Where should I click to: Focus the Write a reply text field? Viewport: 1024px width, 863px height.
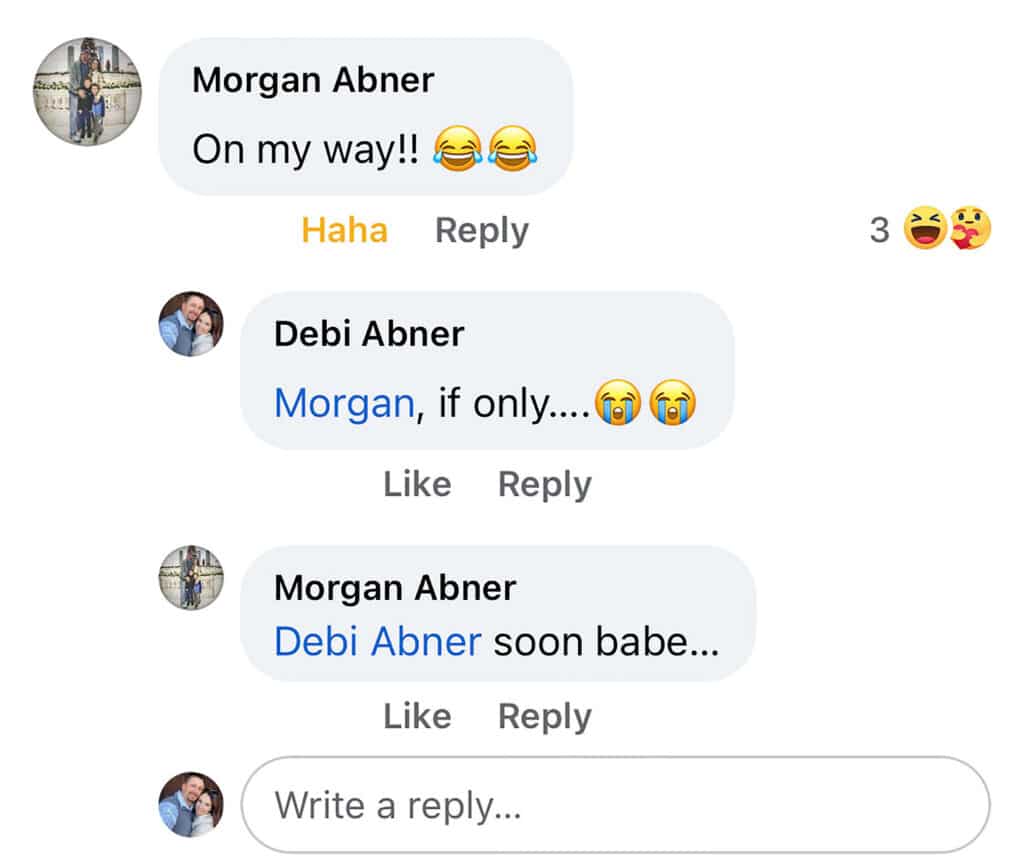[x=615, y=805]
